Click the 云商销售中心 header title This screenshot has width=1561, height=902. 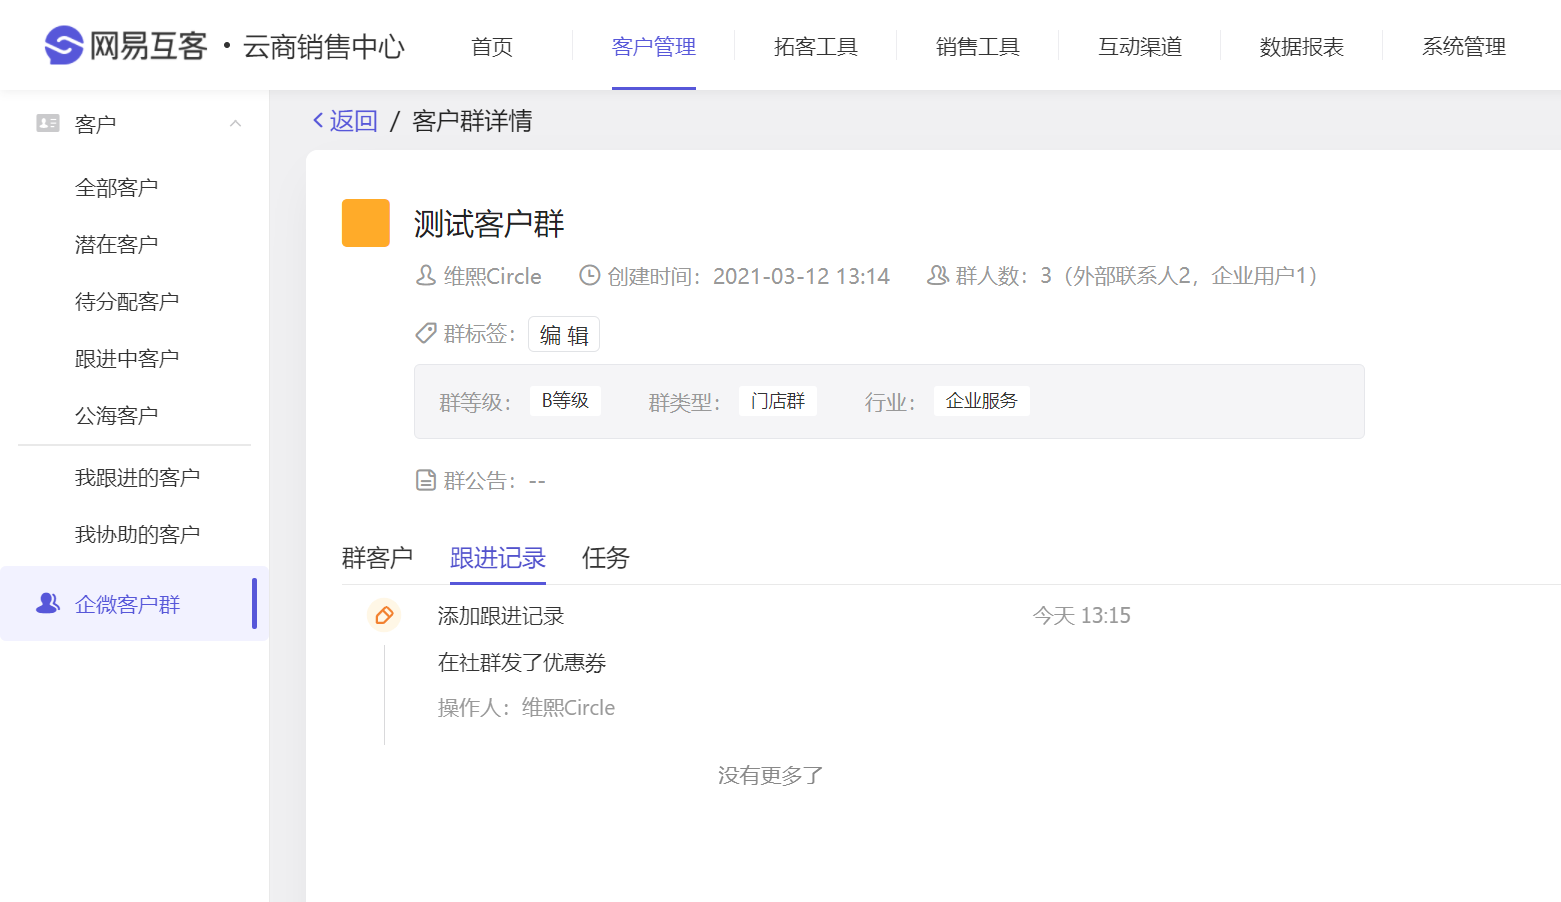coord(324,46)
